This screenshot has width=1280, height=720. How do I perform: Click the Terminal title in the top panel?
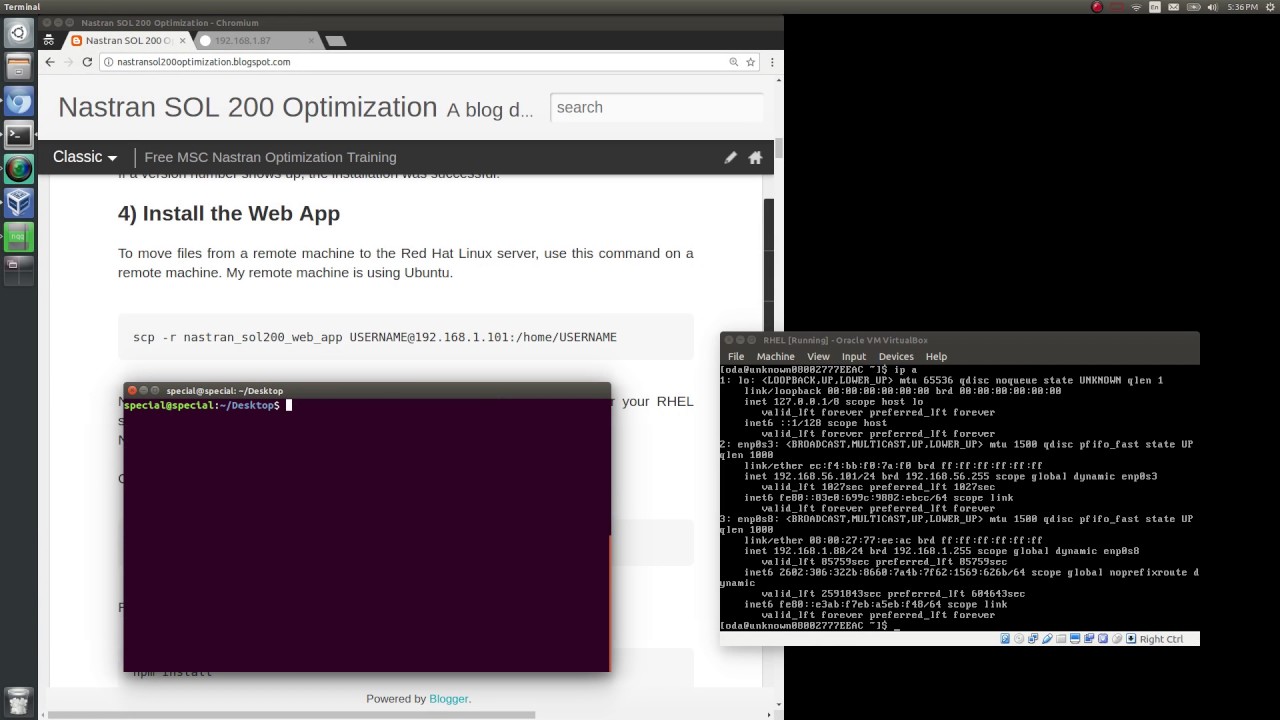tap(22, 7)
